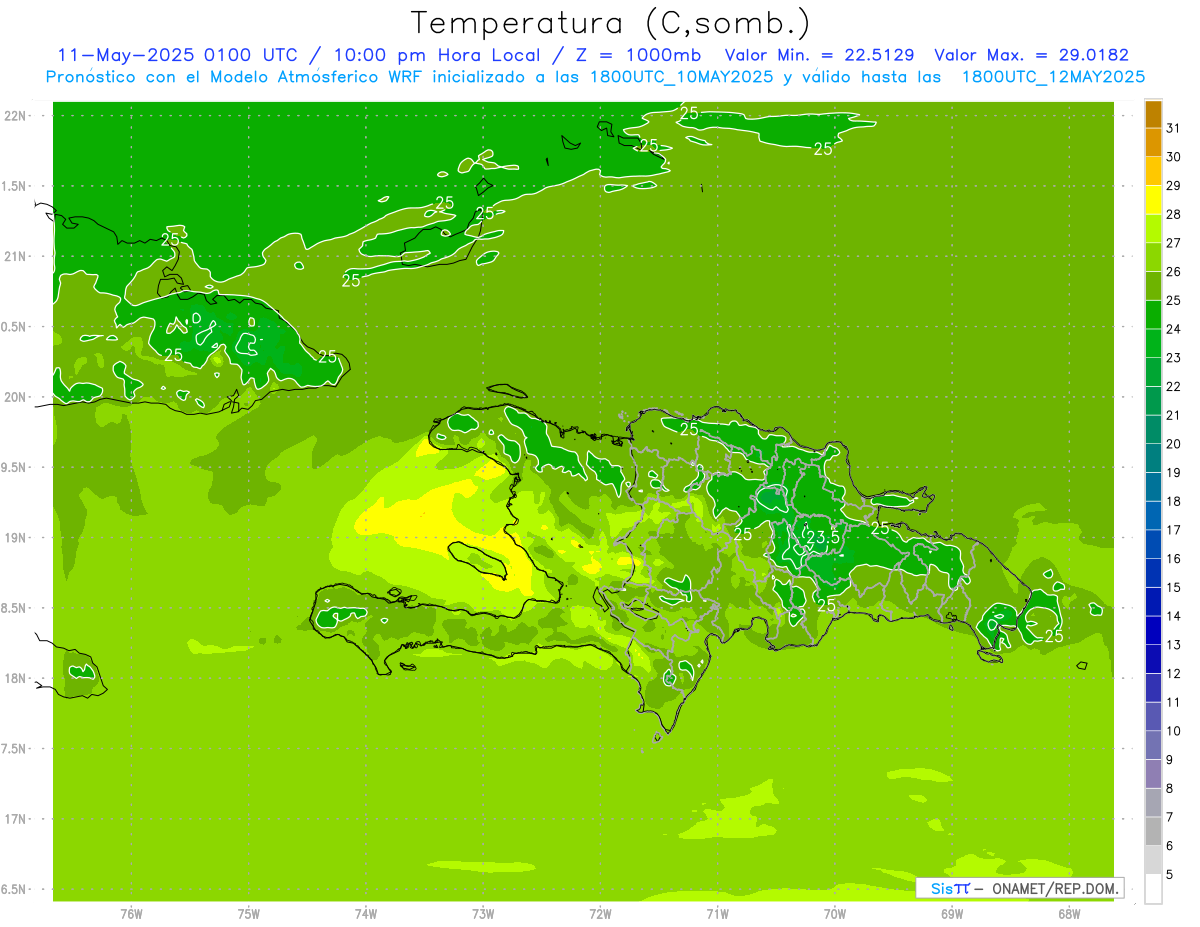Click '1800UTC_12MAY2025' valid-until time

coord(1053,77)
